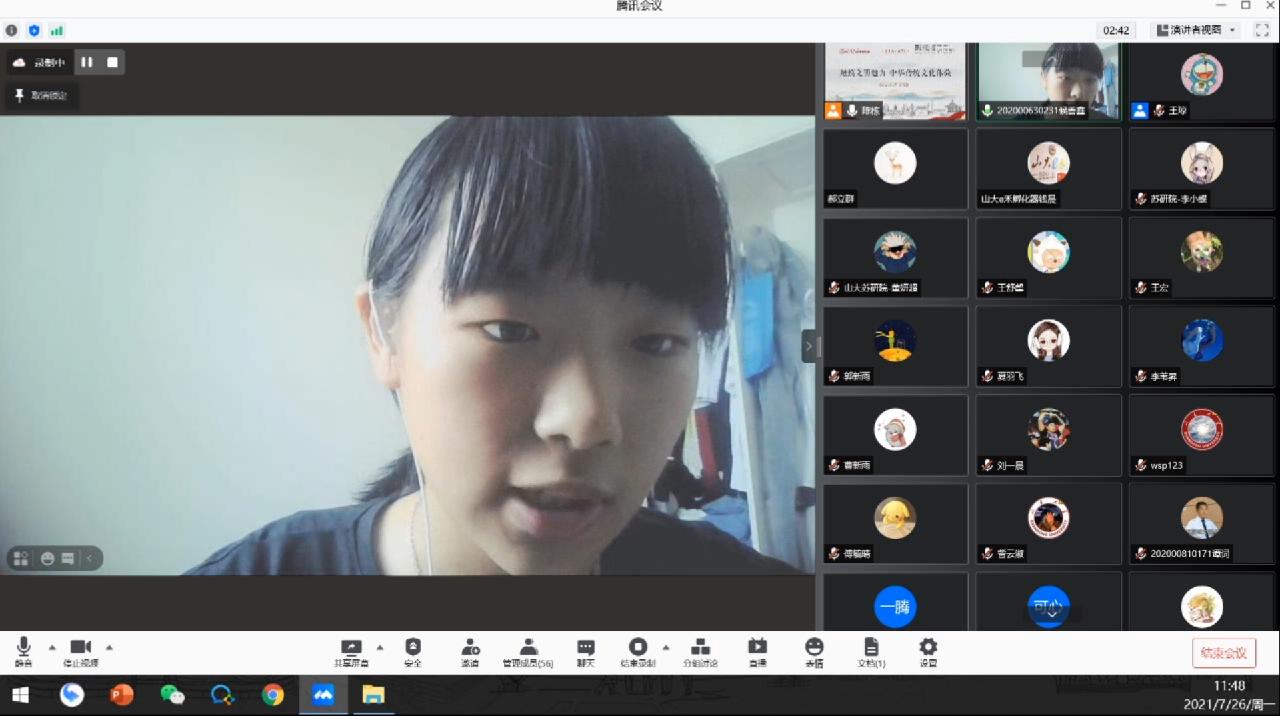Select the 王珍 participant thumbnail
The height and width of the screenshot is (716, 1280).
1201,82
